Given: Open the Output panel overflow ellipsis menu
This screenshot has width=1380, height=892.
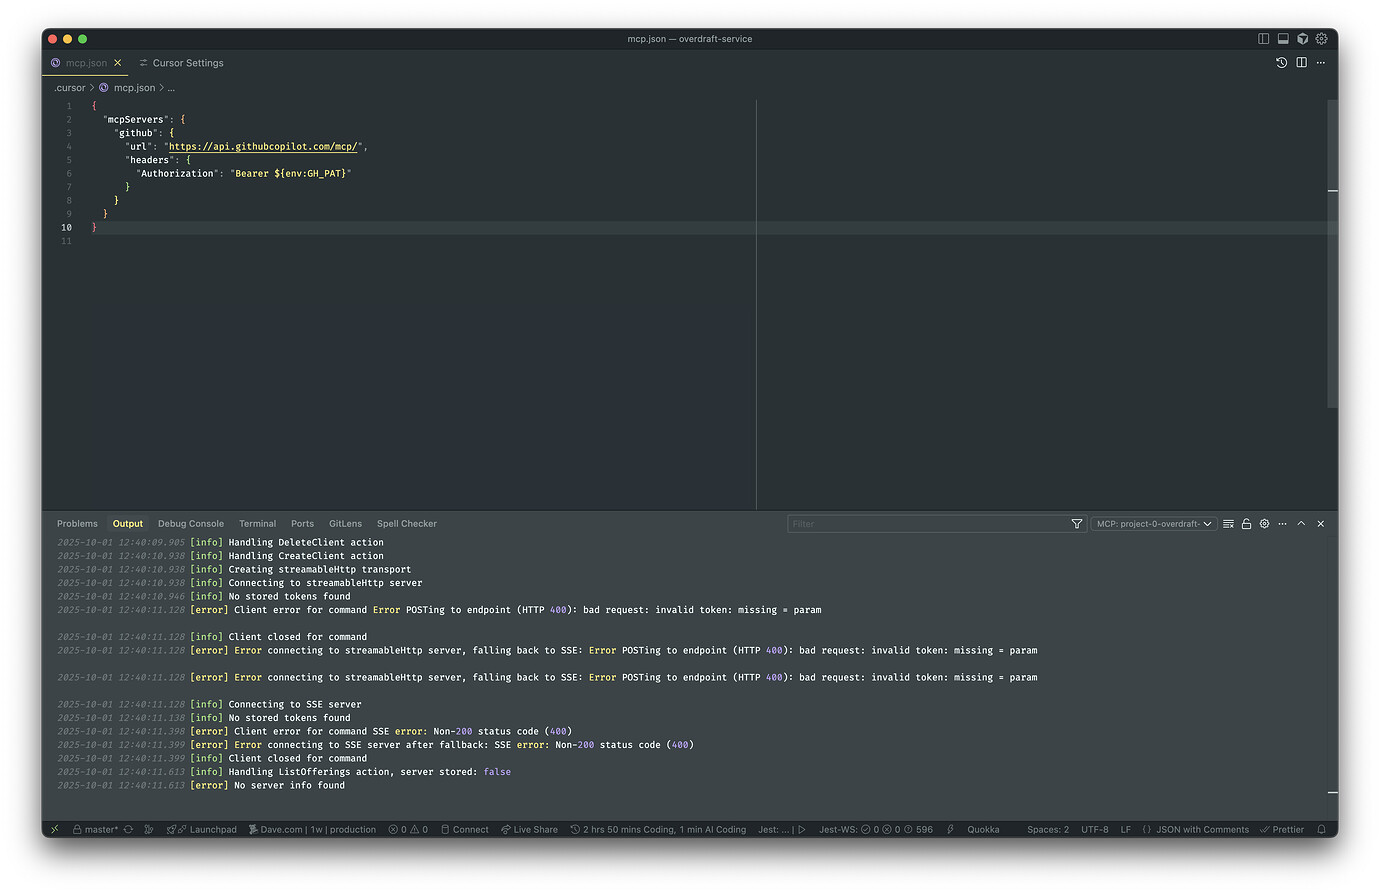Looking at the screenshot, I should pos(1282,523).
